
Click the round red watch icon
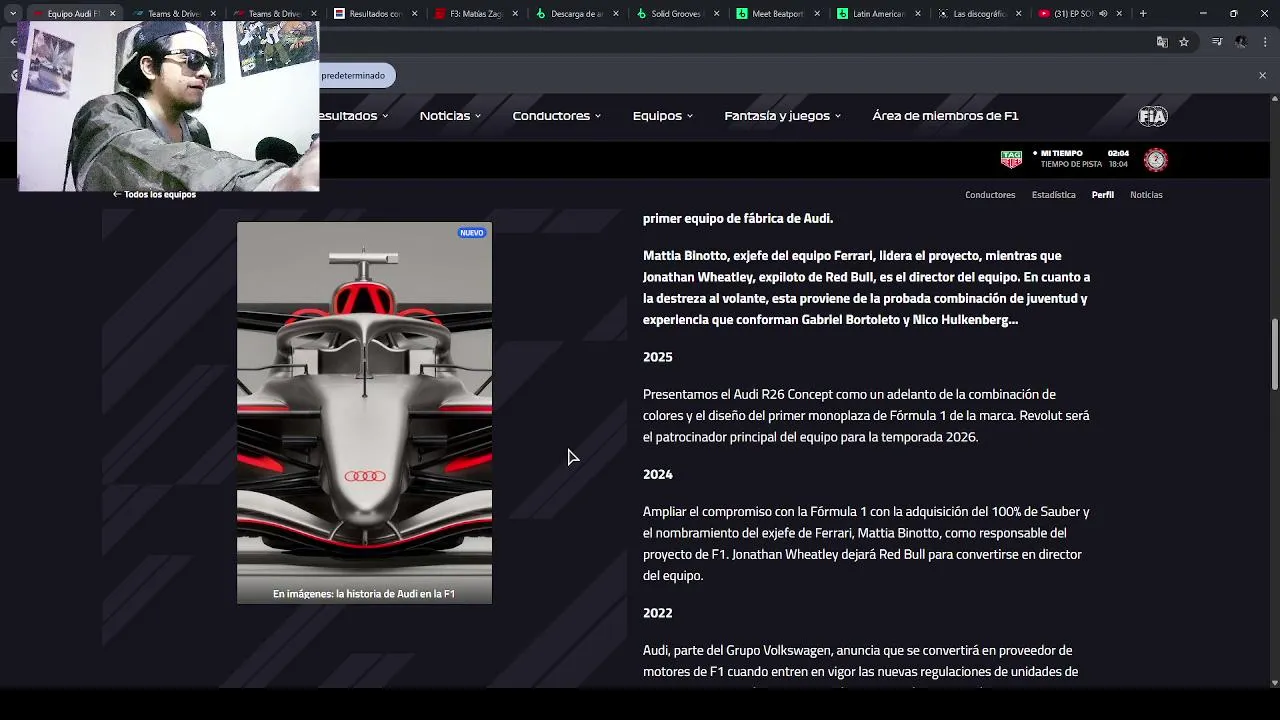coord(1155,159)
